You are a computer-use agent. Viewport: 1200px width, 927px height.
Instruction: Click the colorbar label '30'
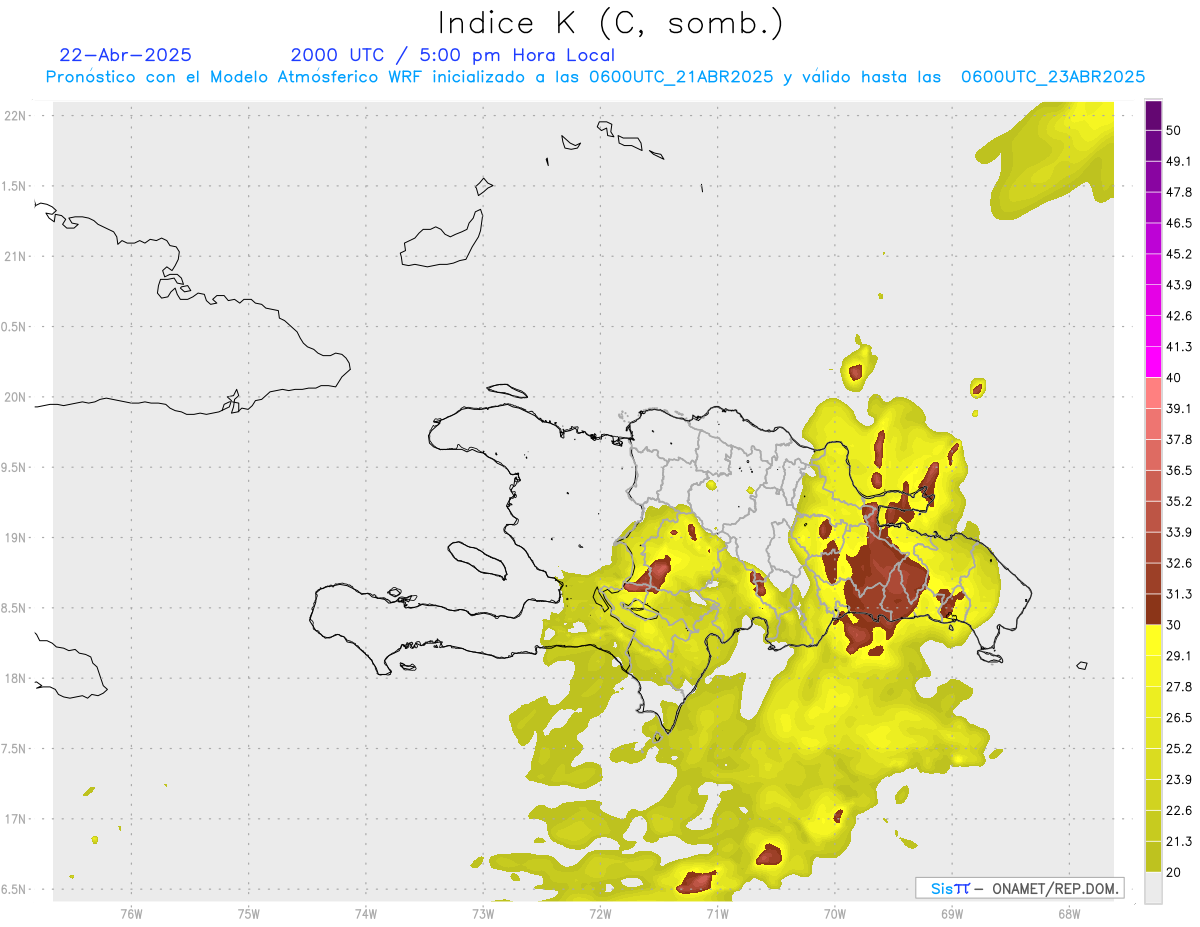(x=1174, y=626)
